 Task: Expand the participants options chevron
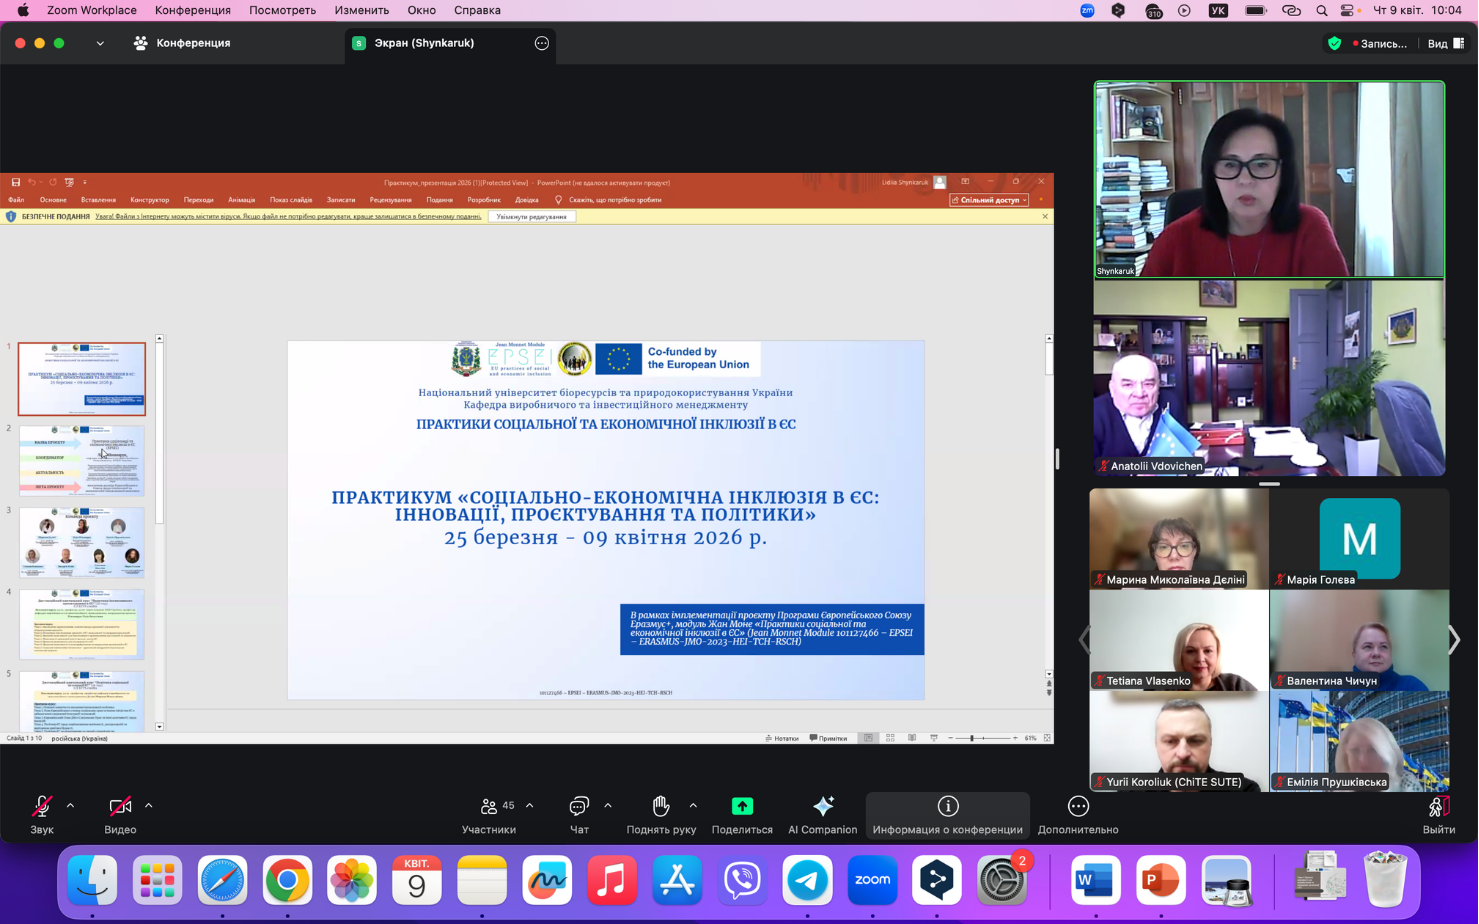(x=529, y=805)
